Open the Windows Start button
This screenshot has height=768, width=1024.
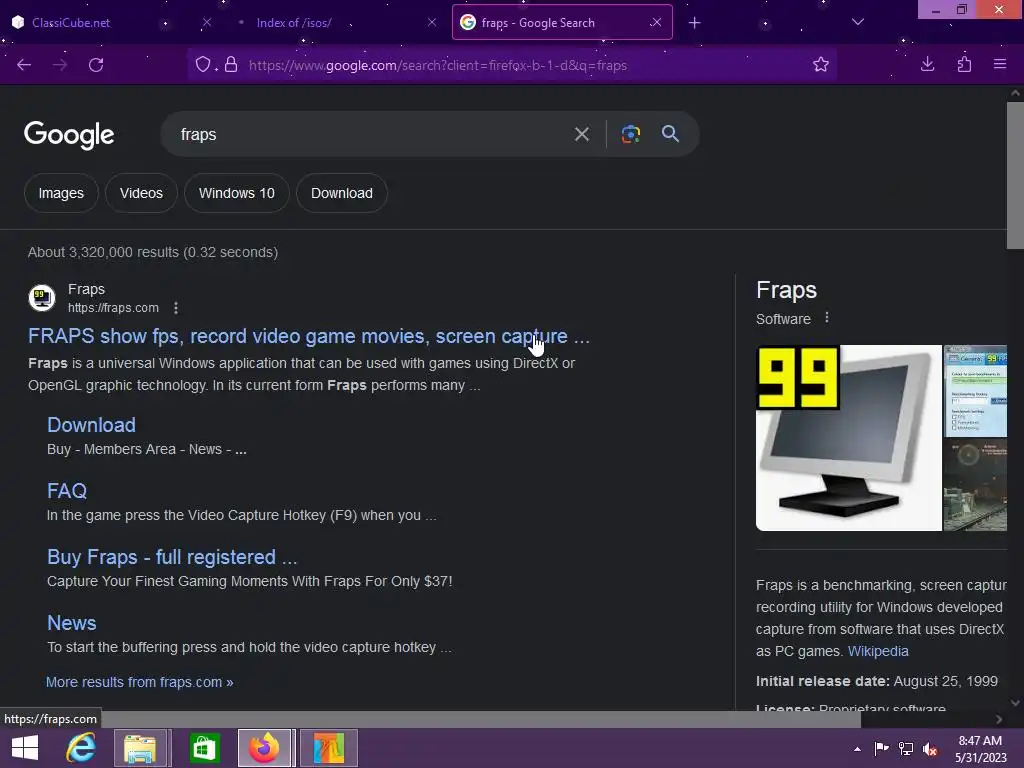pyautogui.click(x=25, y=748)
